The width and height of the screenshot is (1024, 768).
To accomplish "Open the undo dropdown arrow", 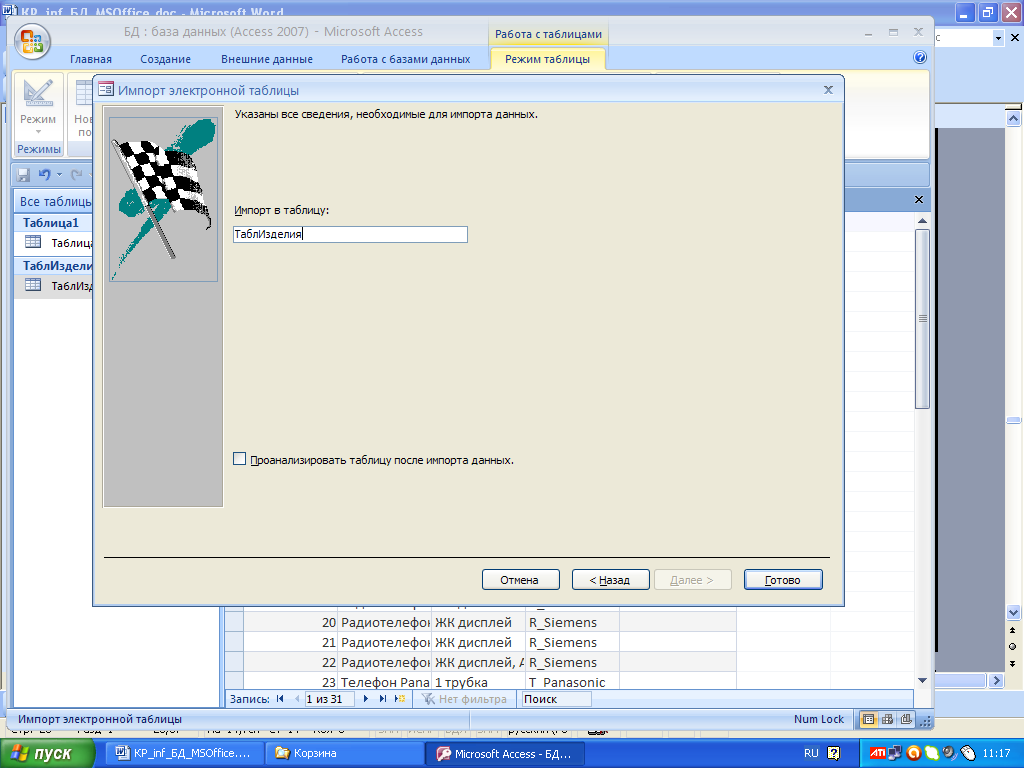I will pyautogui.click(x=59, y=174).
